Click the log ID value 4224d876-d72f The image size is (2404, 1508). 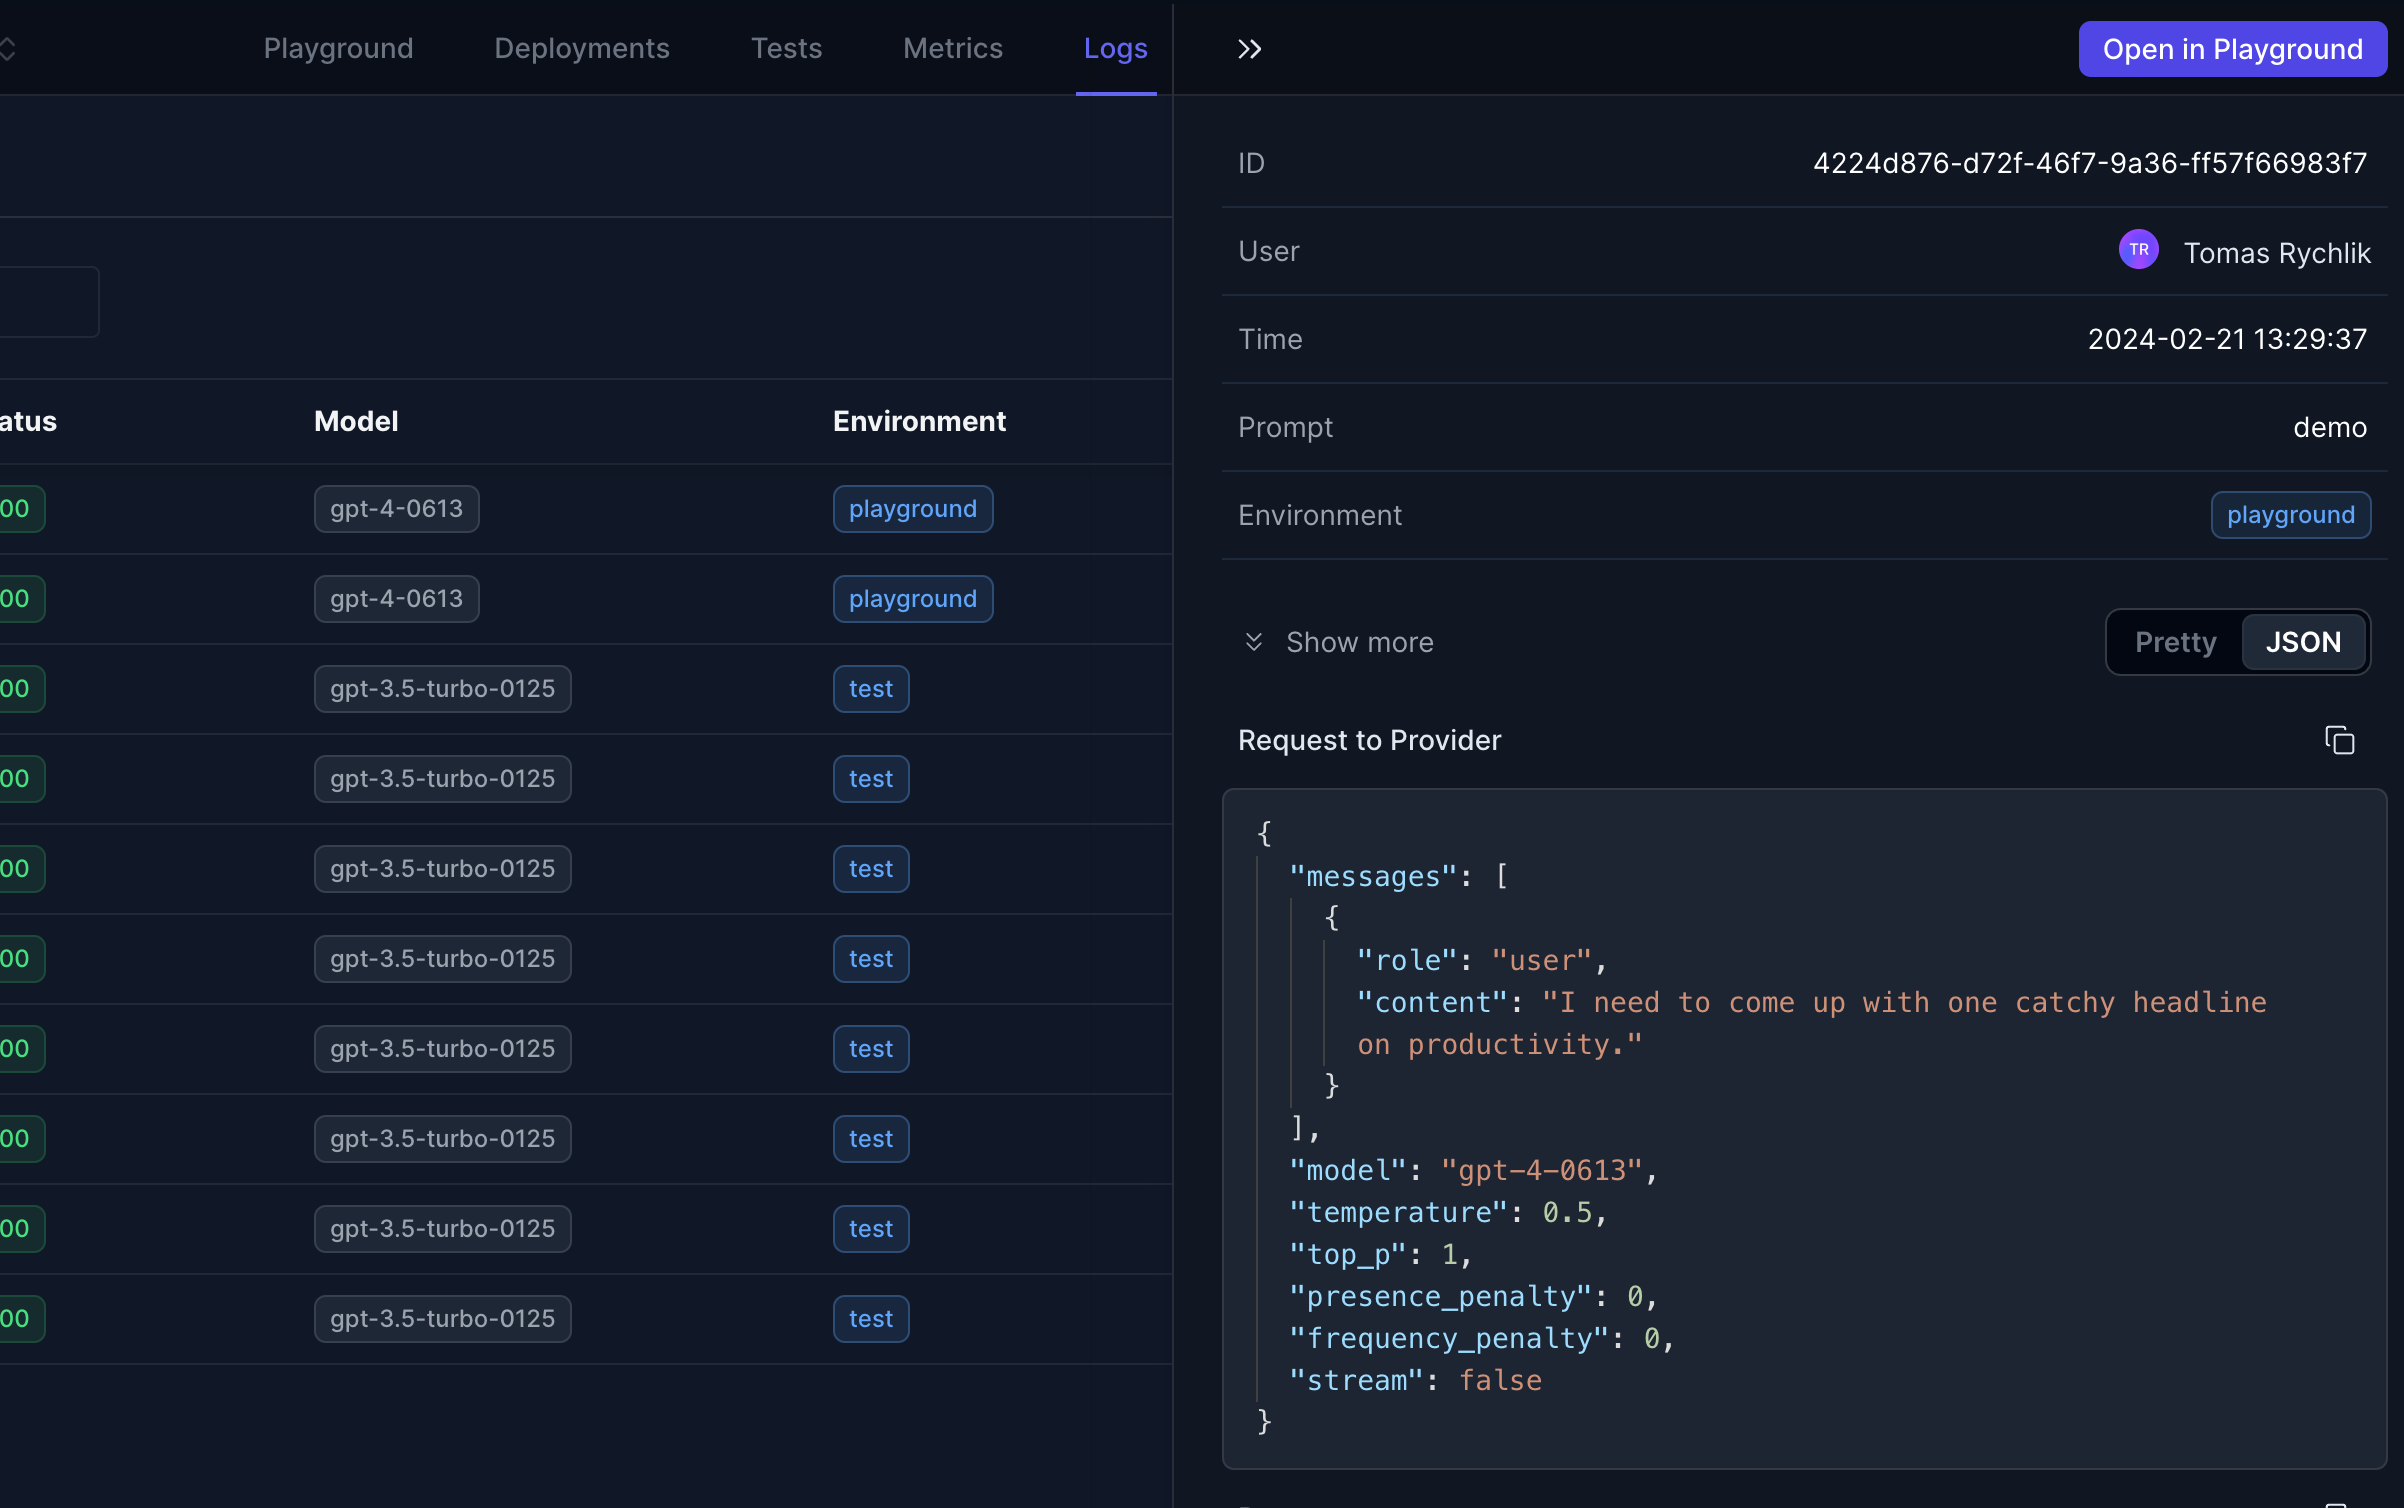click(2090, 163)
